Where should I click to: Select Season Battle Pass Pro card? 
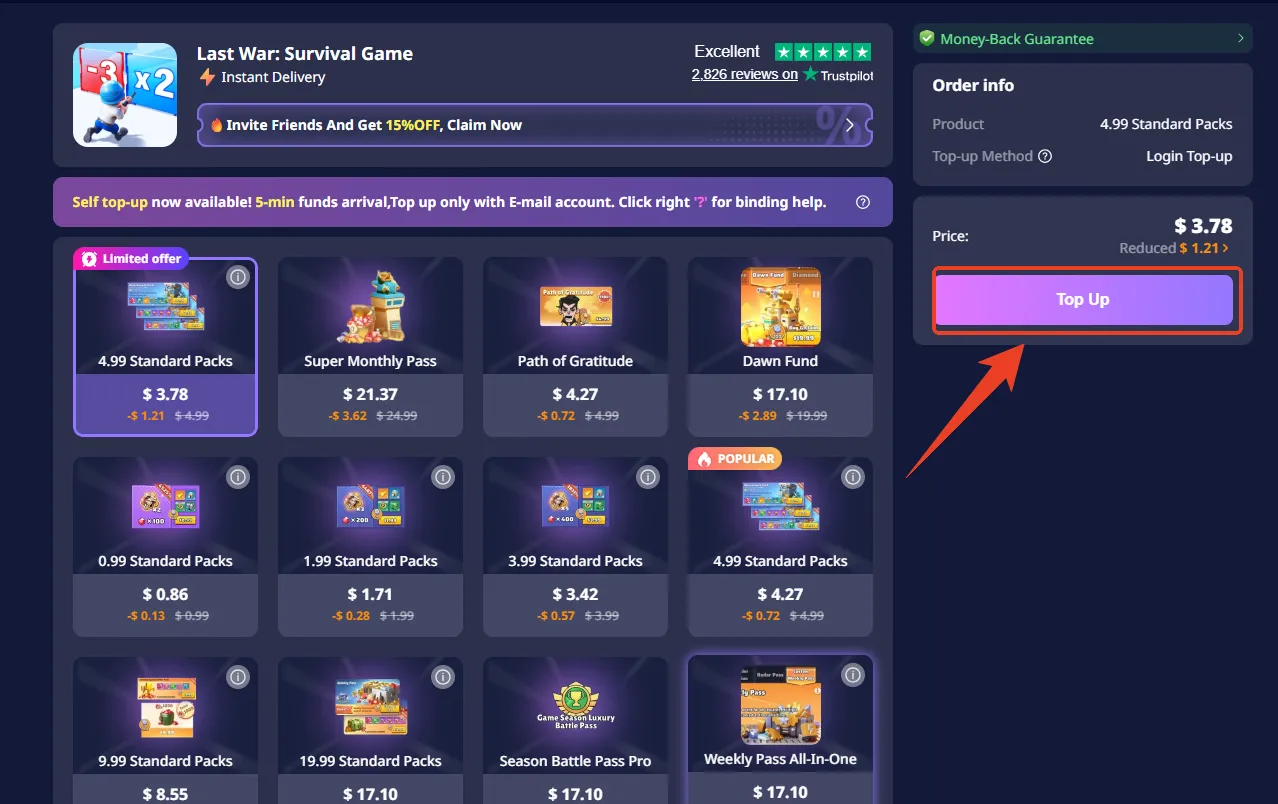[x=575, y=730]
